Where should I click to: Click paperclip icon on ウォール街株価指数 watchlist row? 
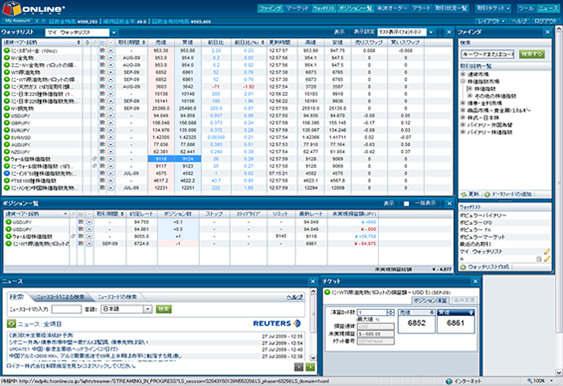tap(94, 159)
